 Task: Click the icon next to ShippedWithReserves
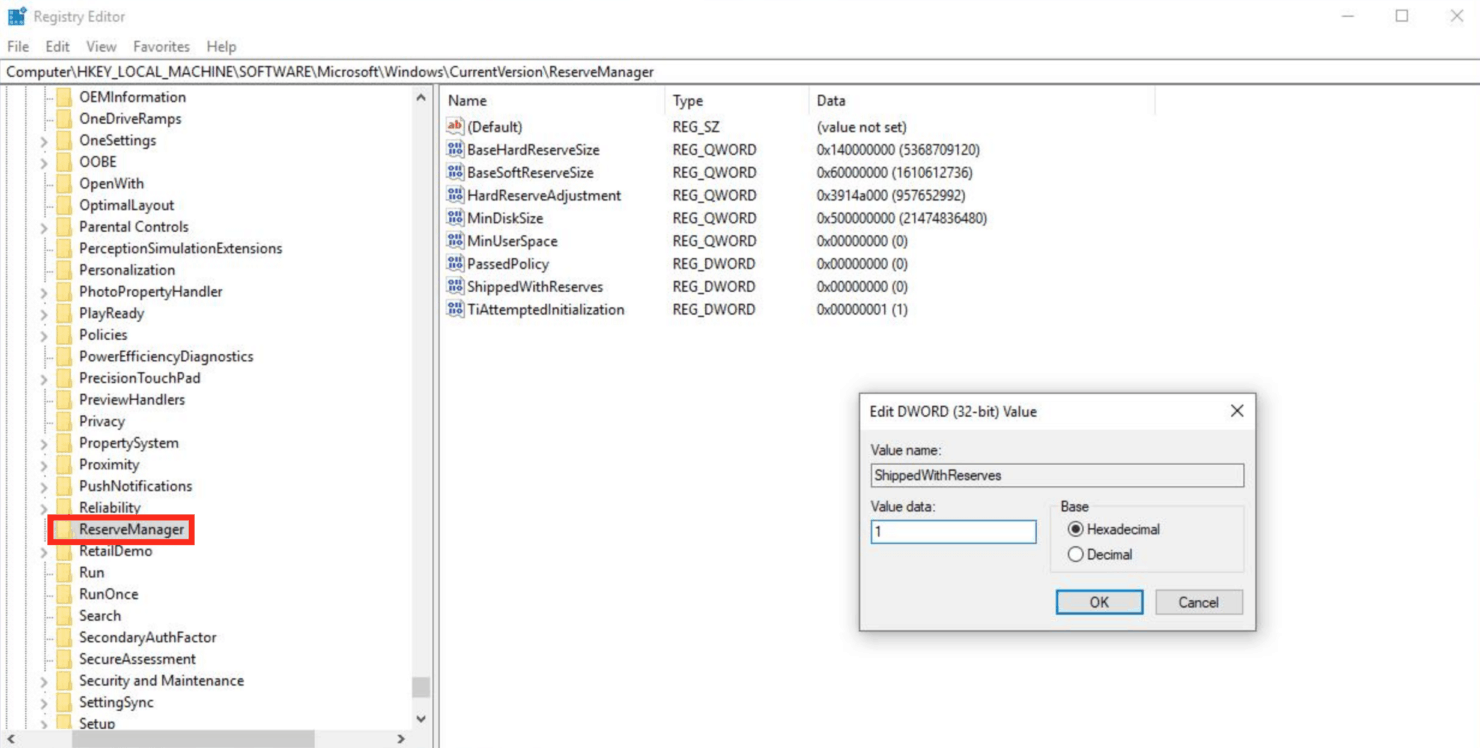coord(456,286)
